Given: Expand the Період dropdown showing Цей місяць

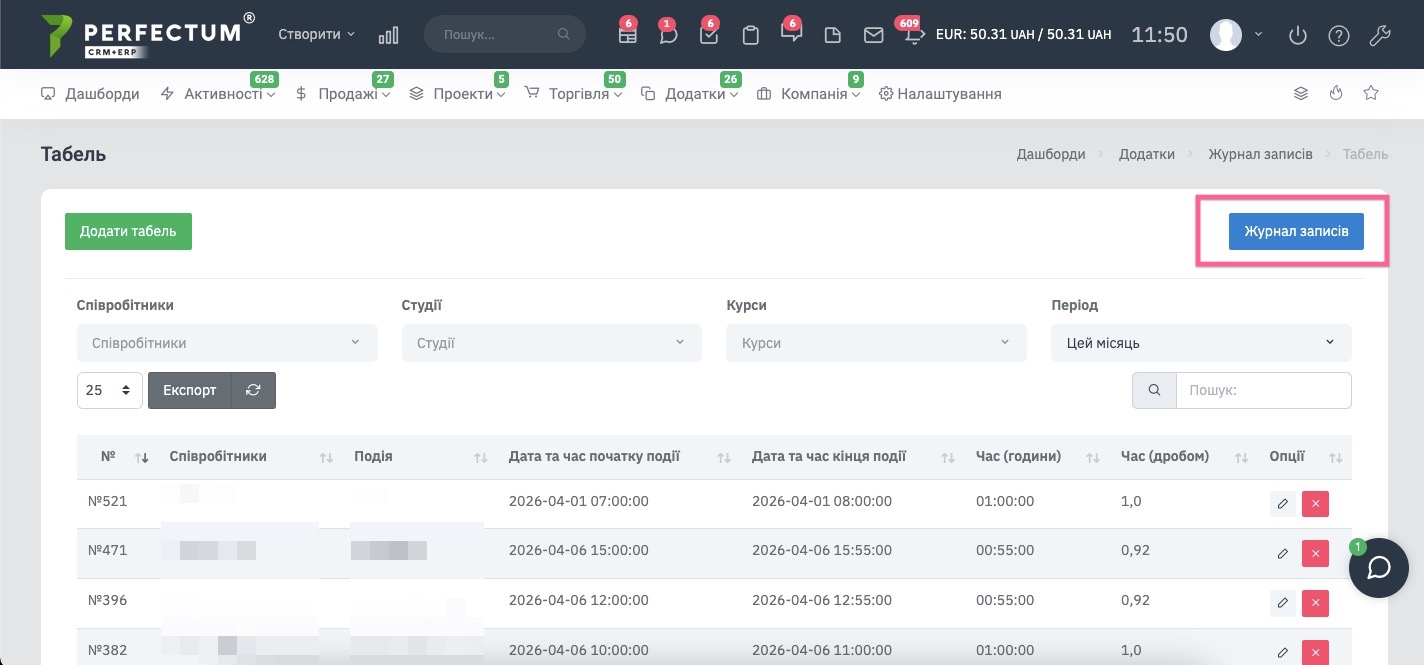Looking at the screenshot, I should coord(1200,343).
